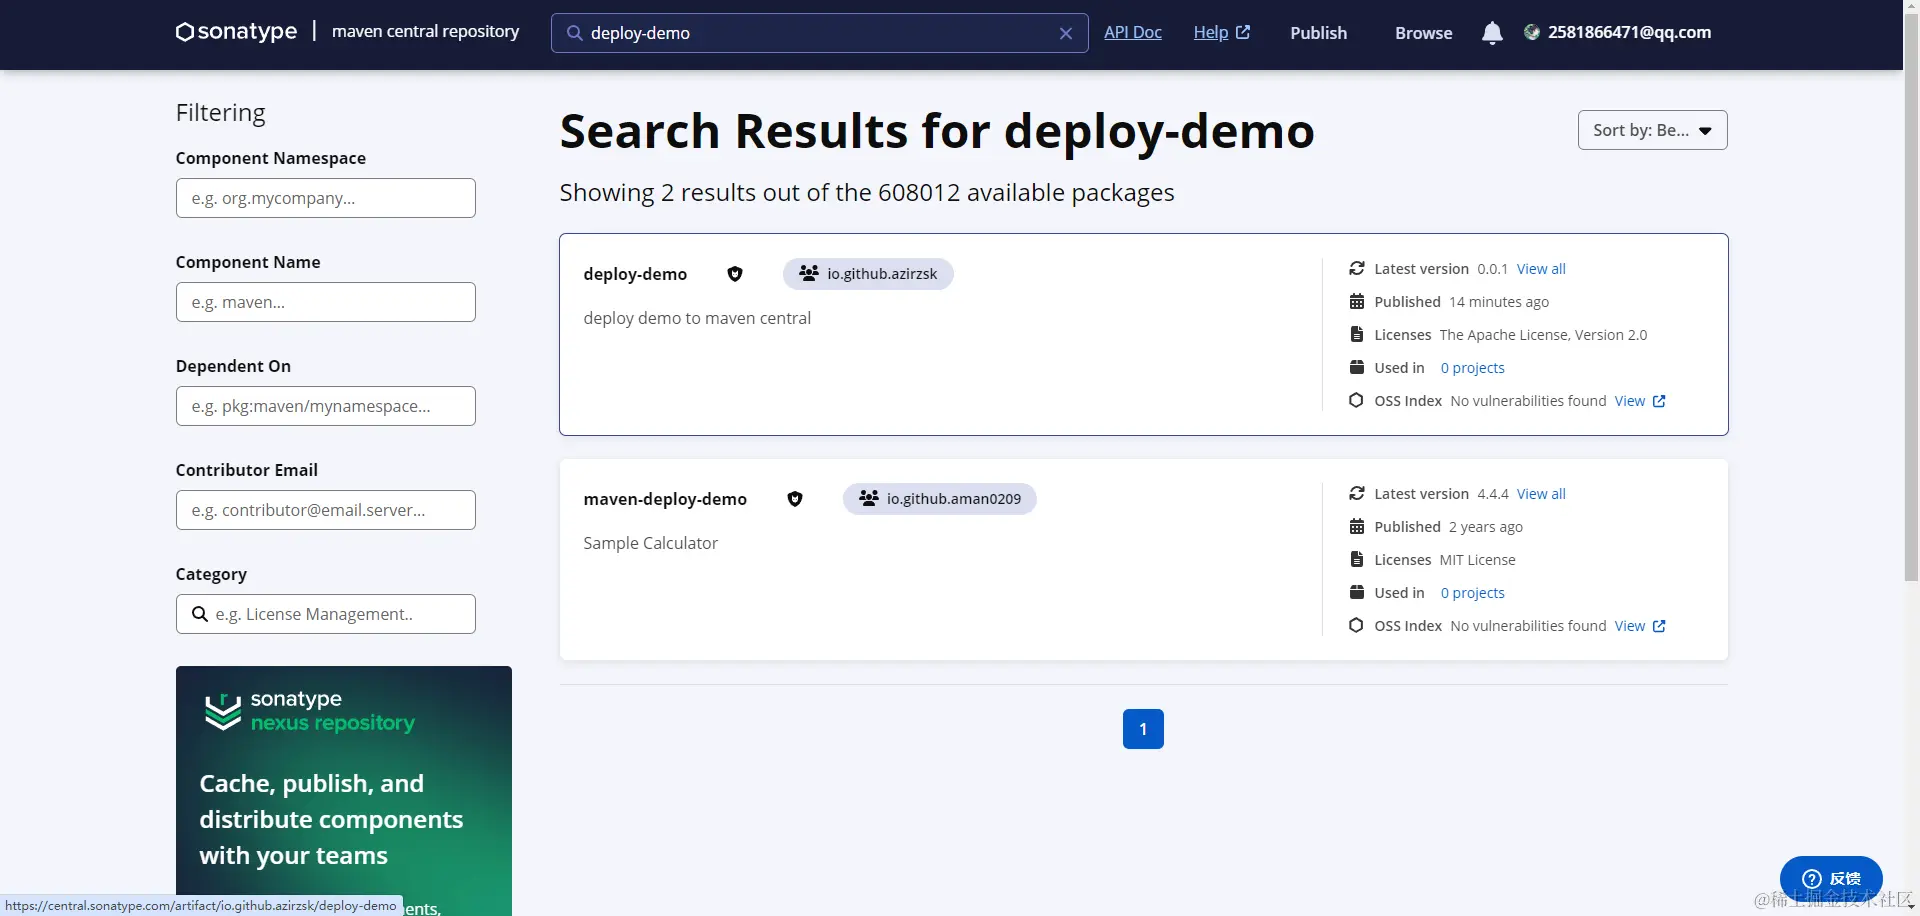Click the Used in box icon for maven-deploy-demo
Screen dimensions: 1920x916
click(1357, 592)
